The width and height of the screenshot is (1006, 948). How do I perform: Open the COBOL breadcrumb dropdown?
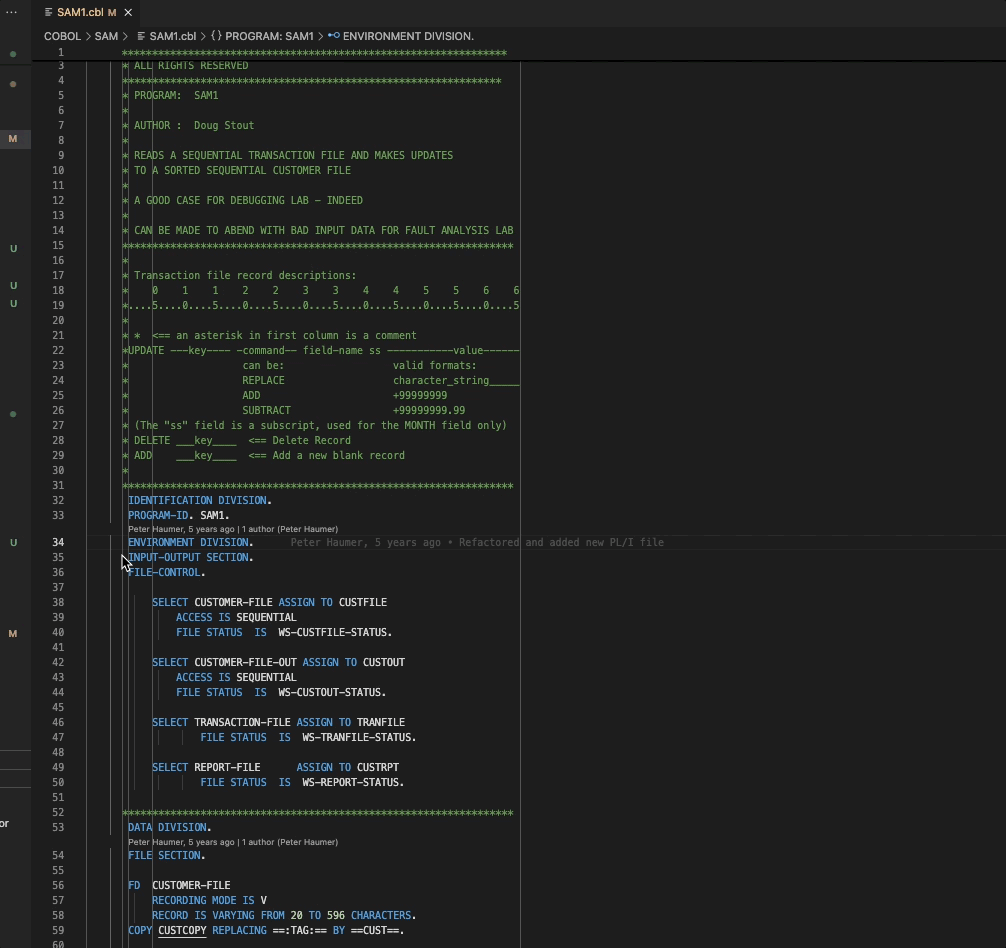62,36
